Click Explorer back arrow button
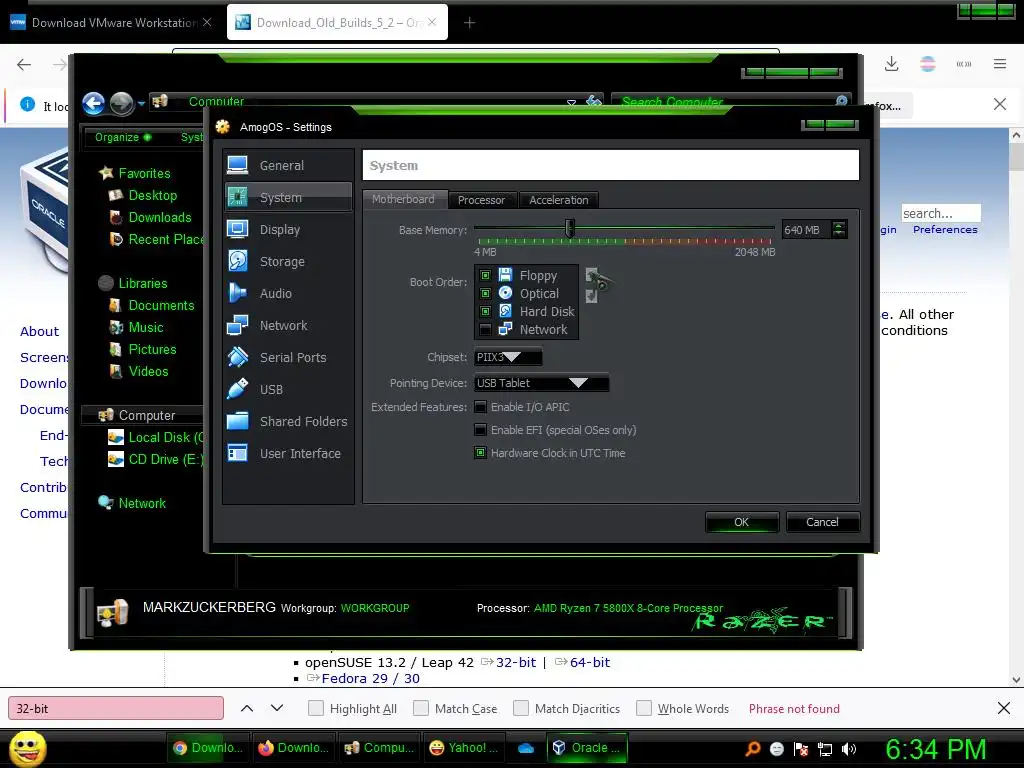This screenshot has width=1024, height=768. pyautogui.click(x=93, y=103)
